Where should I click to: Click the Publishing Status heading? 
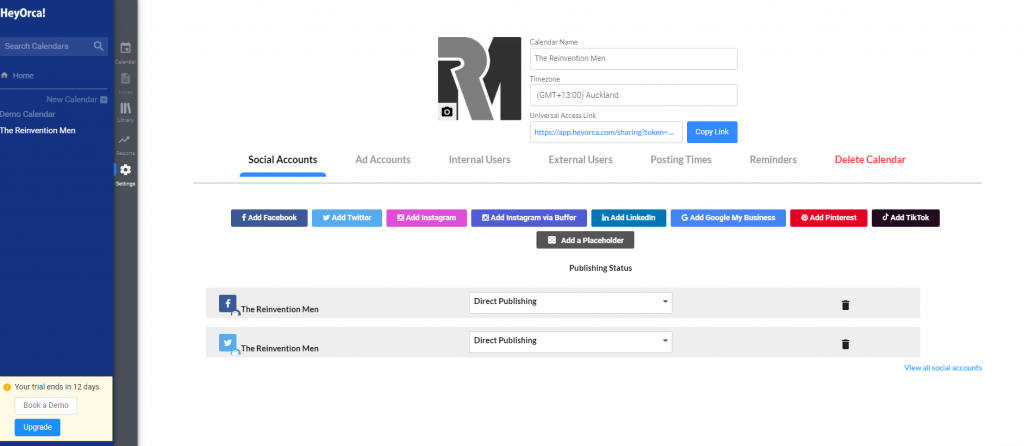coord(600,268)
